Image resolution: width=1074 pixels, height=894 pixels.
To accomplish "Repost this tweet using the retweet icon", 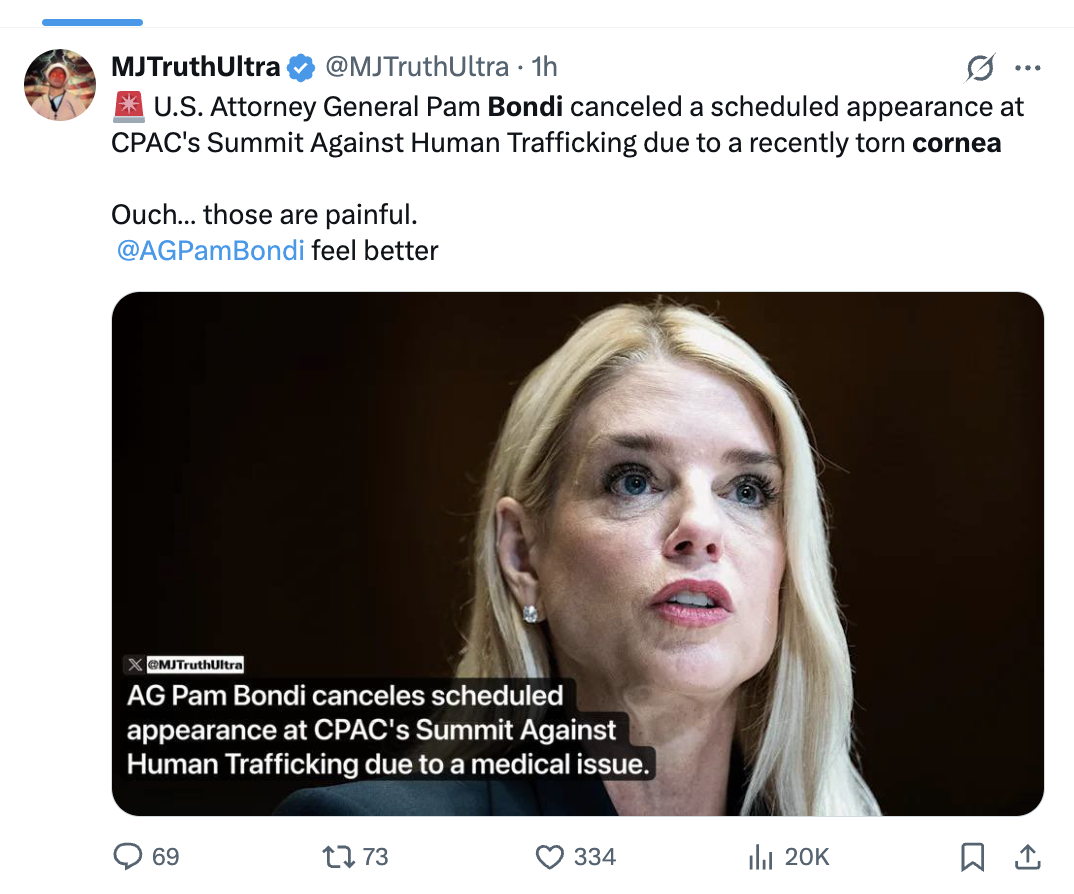I will [x=337, y=857].
